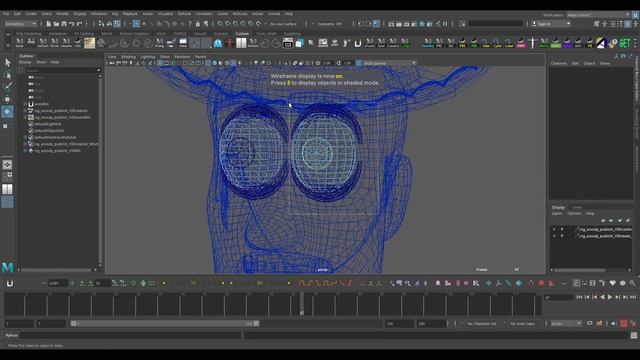Click the Undo arrow in status line
Screen dimensions: 640x360
(x=72, y=24)
